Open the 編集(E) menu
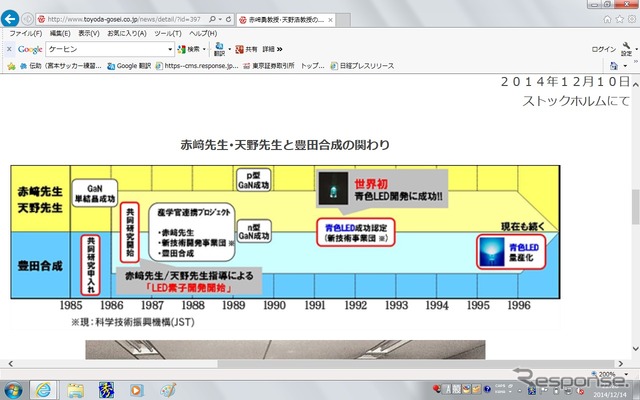Screen dimensions: 640x400 (x=60, y=33)
